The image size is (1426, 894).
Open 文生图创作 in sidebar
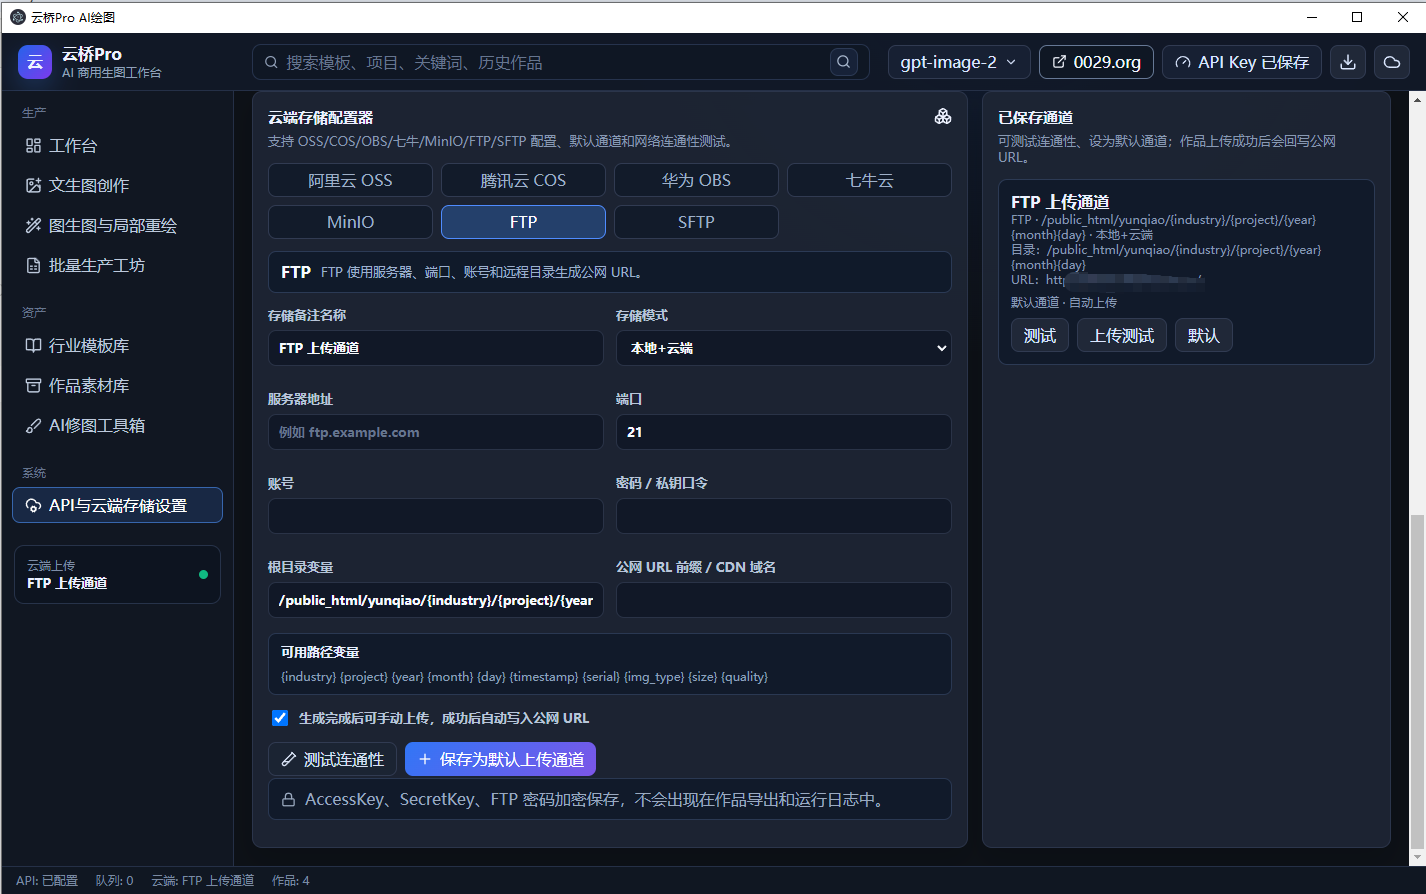tap(117, 186)
